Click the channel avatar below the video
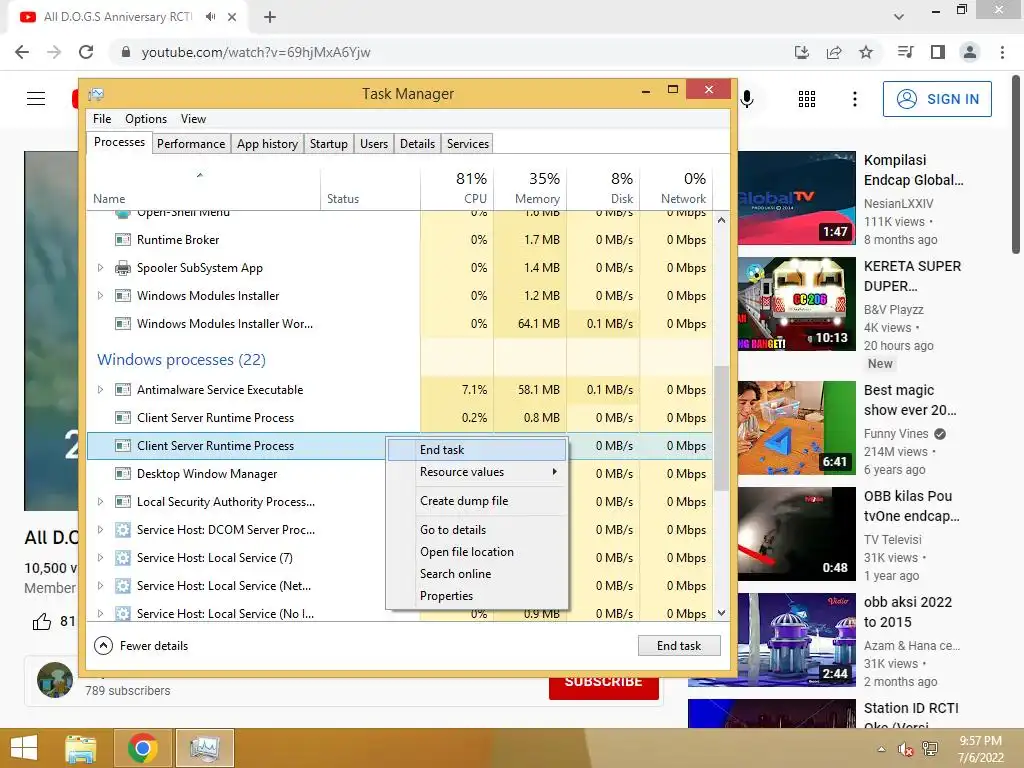This screenshot has width=1024, height=768. coord(55,680)
